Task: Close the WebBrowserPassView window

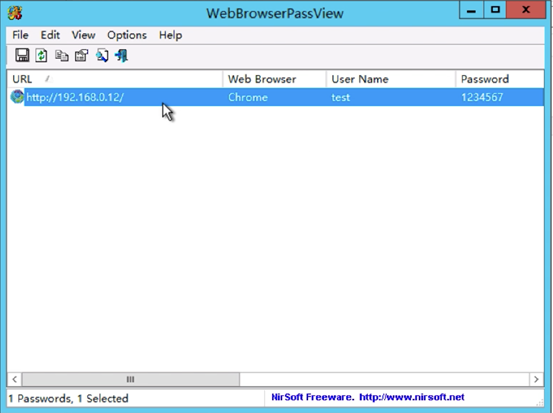Action: click(526, 10)
